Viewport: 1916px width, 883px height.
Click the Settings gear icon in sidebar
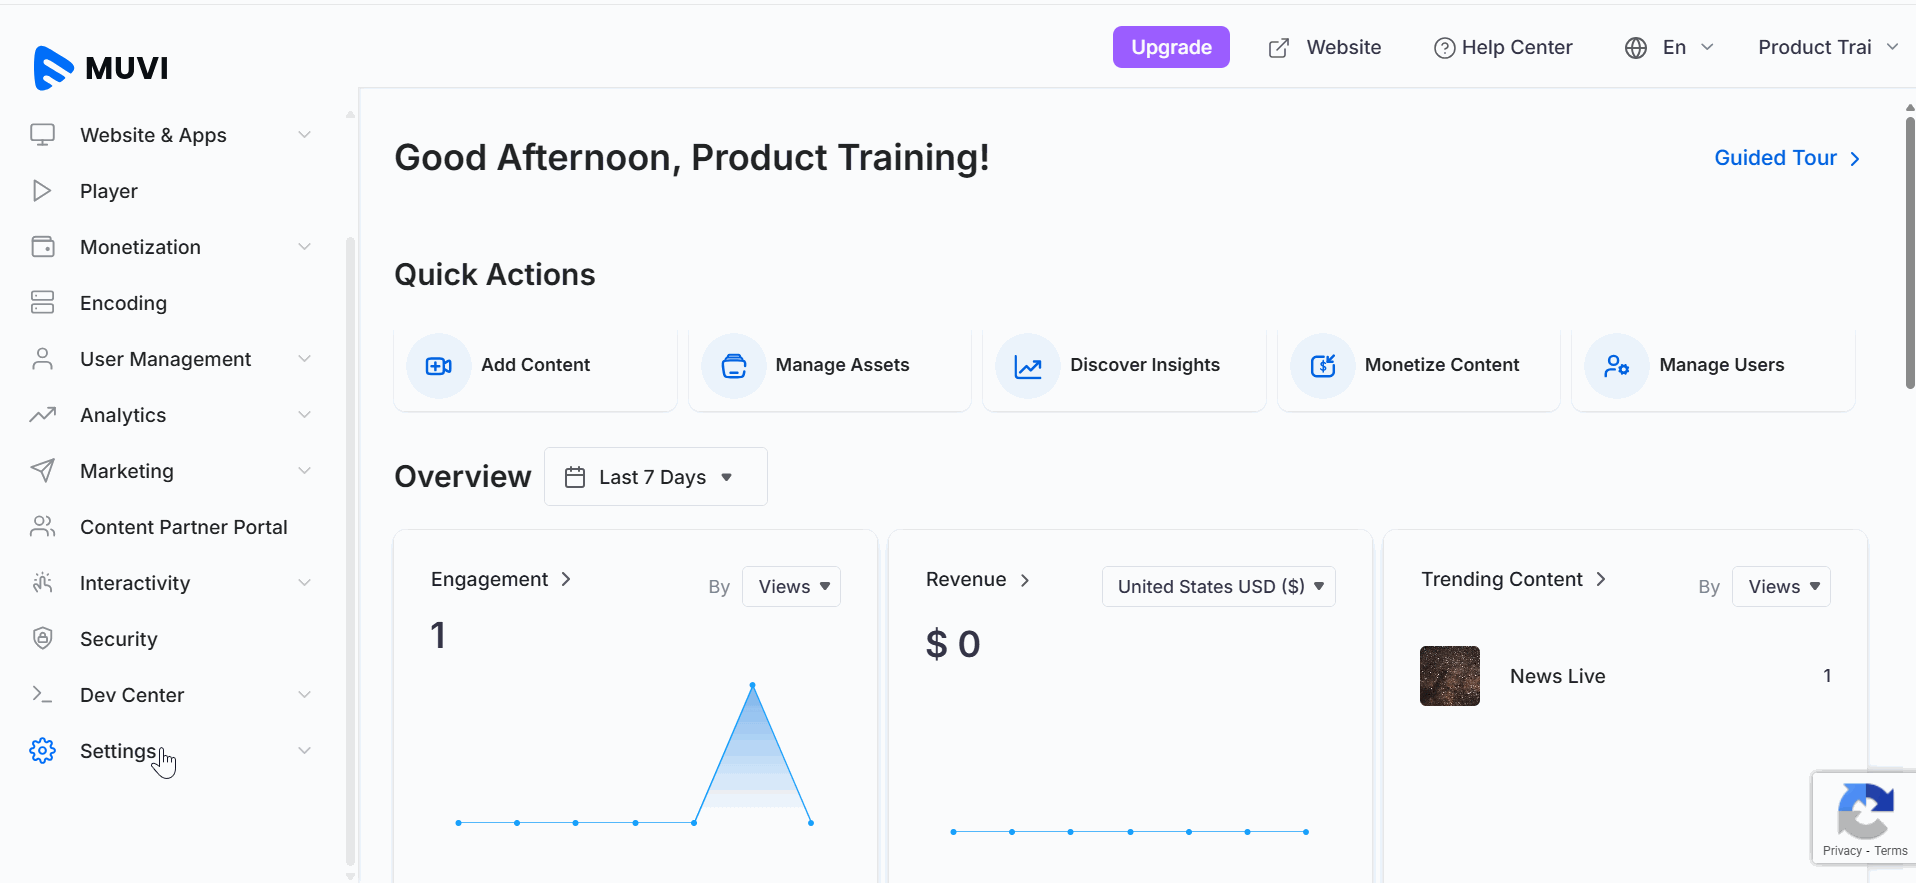tap(42, 751)
